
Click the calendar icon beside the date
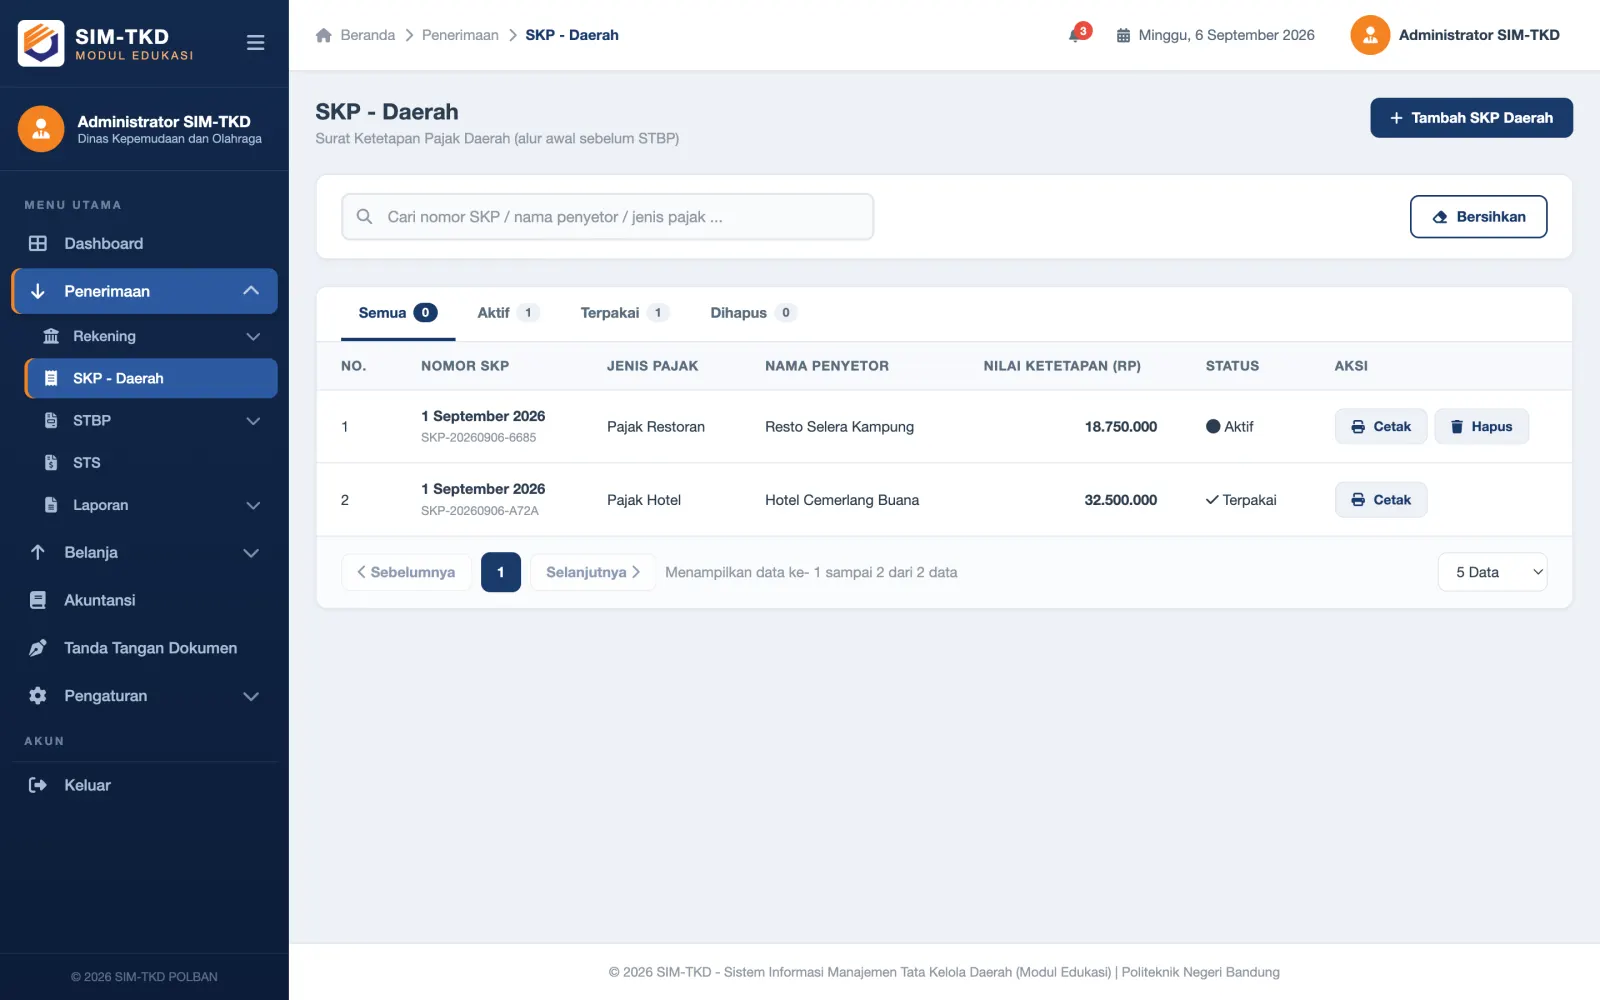tap(1123, 35)
